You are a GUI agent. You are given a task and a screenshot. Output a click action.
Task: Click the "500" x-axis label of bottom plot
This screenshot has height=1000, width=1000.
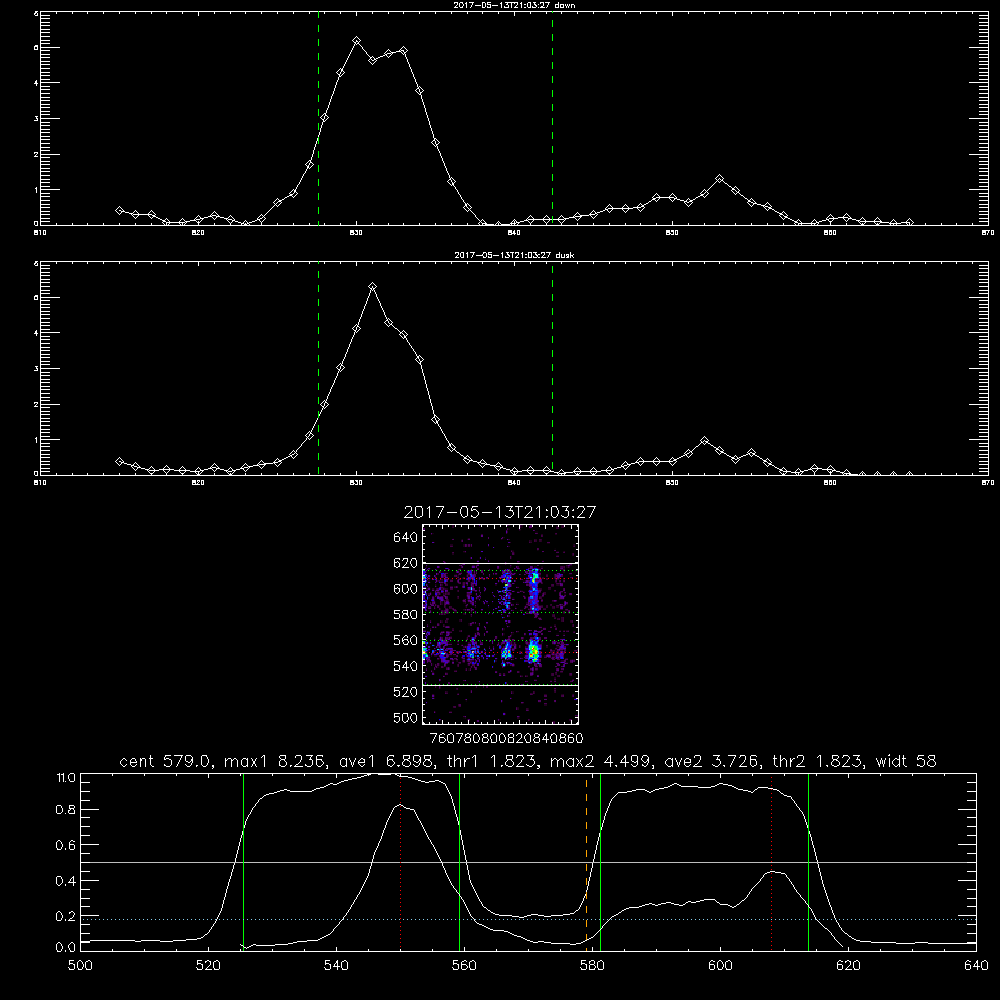(x=80, y=966)
